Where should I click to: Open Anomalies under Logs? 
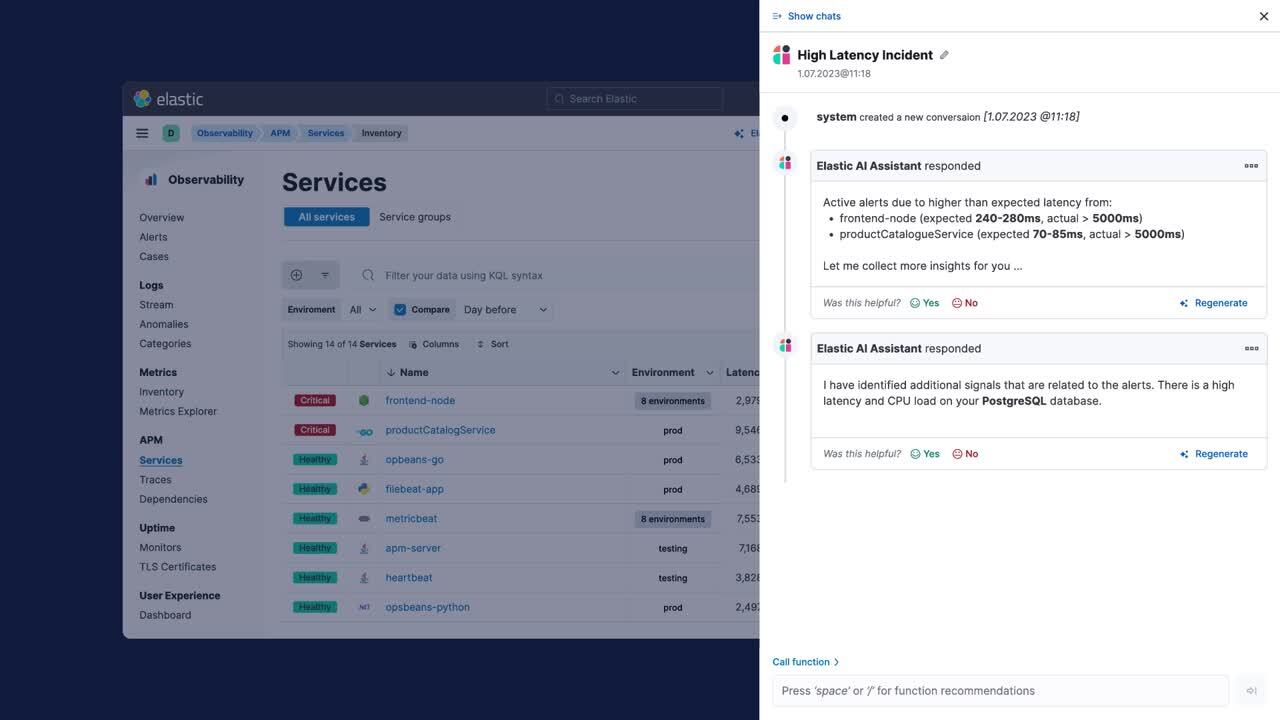point(164,324)
